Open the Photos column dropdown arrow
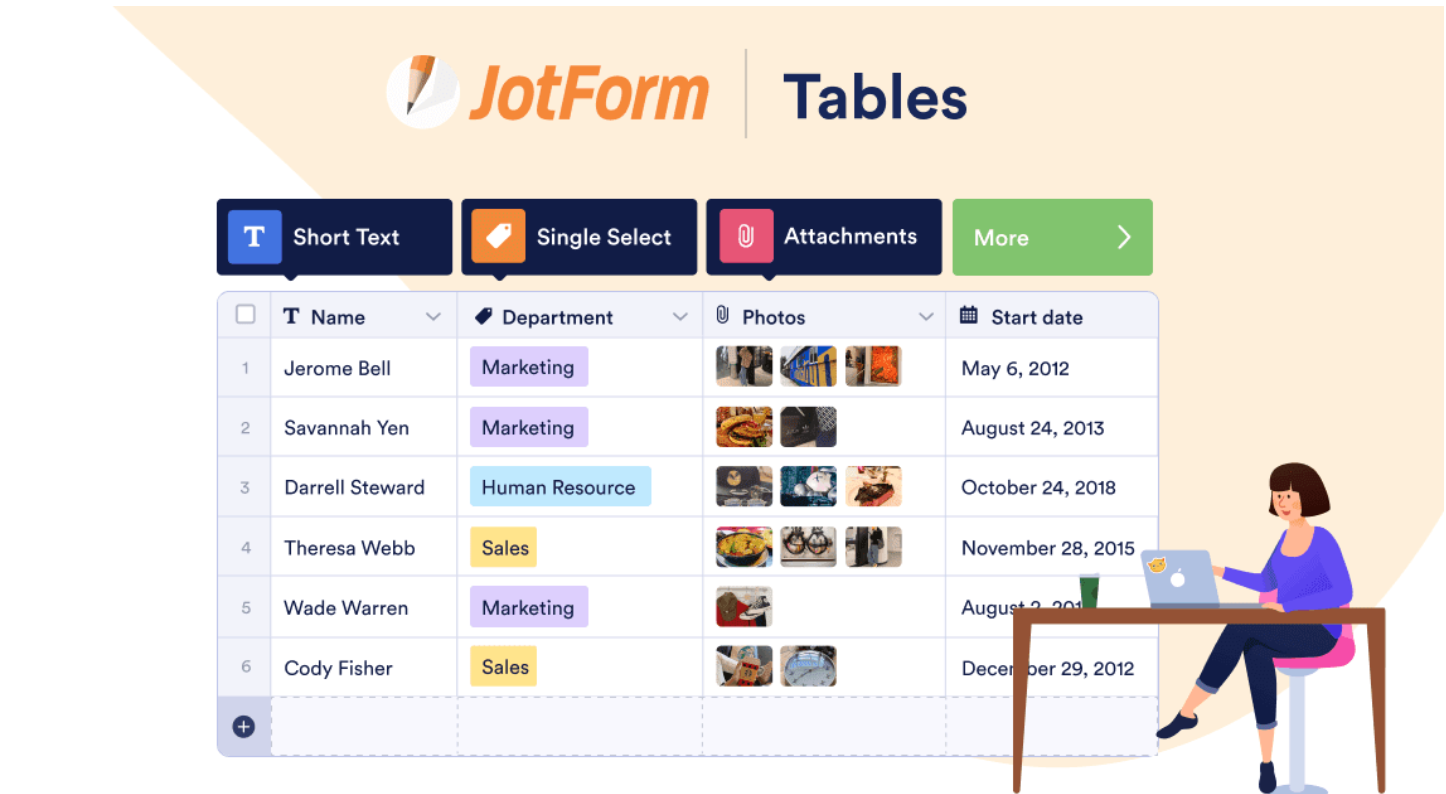 click(x=926, y=317)
